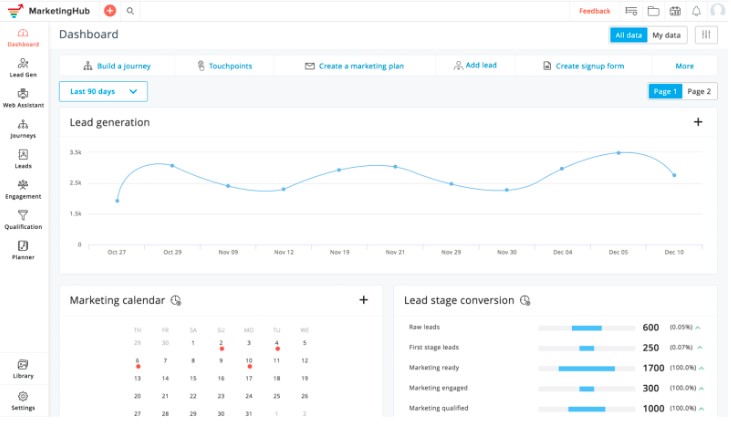The width and height of the screenshot is (731, 429).
Task: Select day 17 on marketing calendar
Action: 249,378
